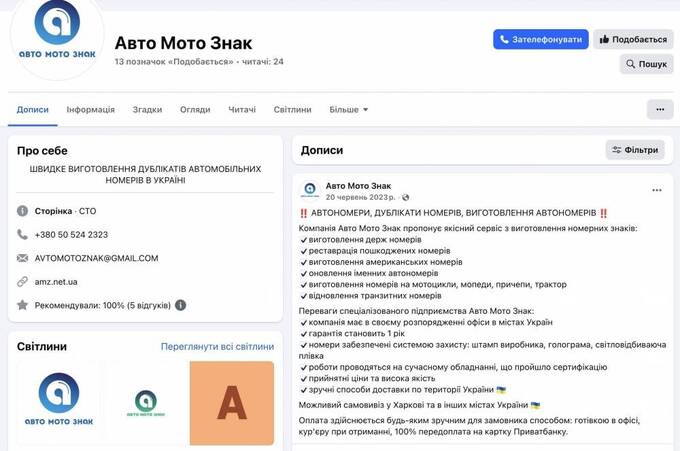This screenshot has height=451, width=680.
Task: Open the Світлини tab
Action: click(292, 109)
